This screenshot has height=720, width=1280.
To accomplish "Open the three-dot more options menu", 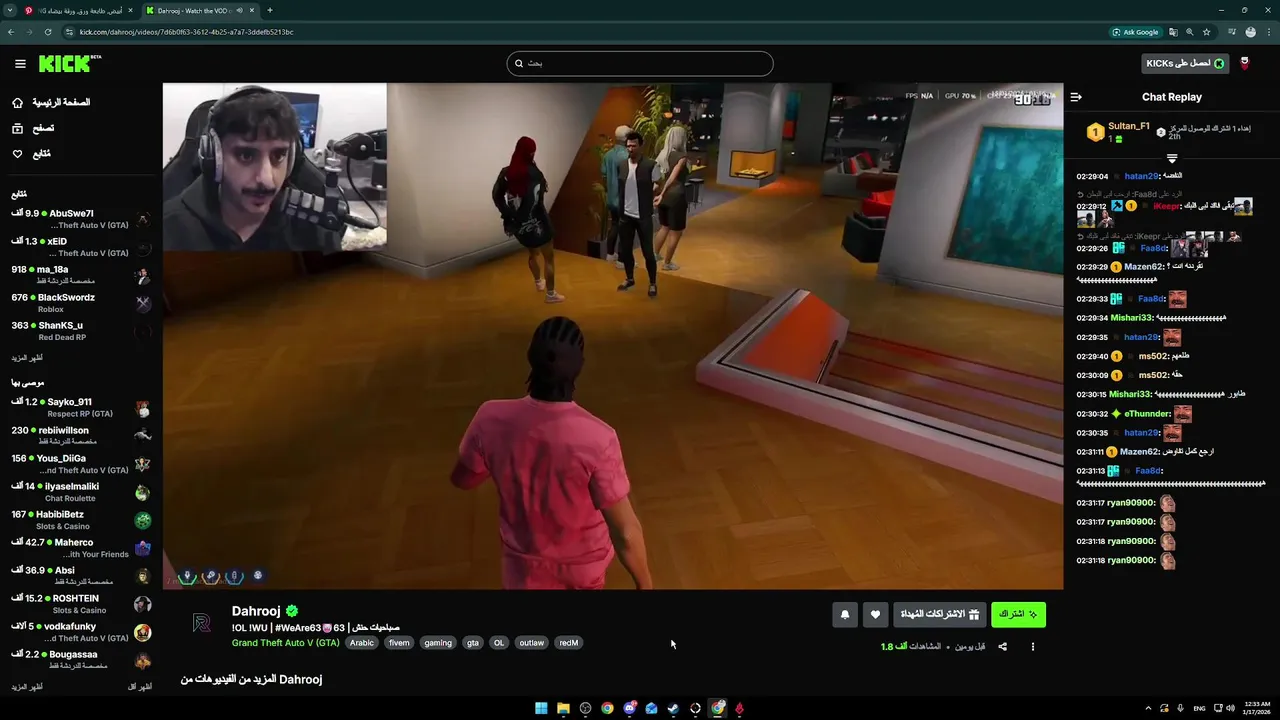I will point(1033,647).
